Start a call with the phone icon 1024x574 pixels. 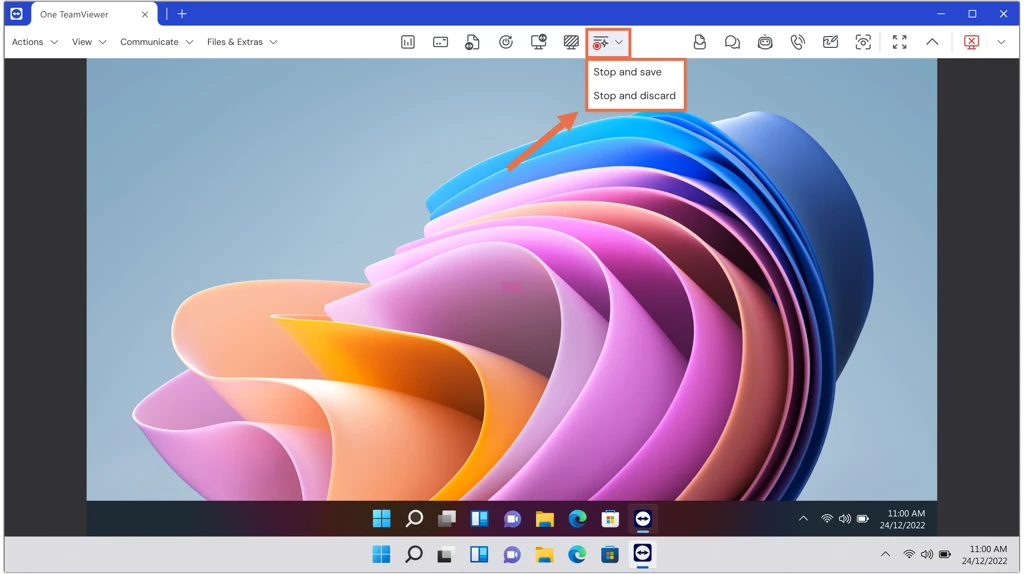tap(797, 42)
